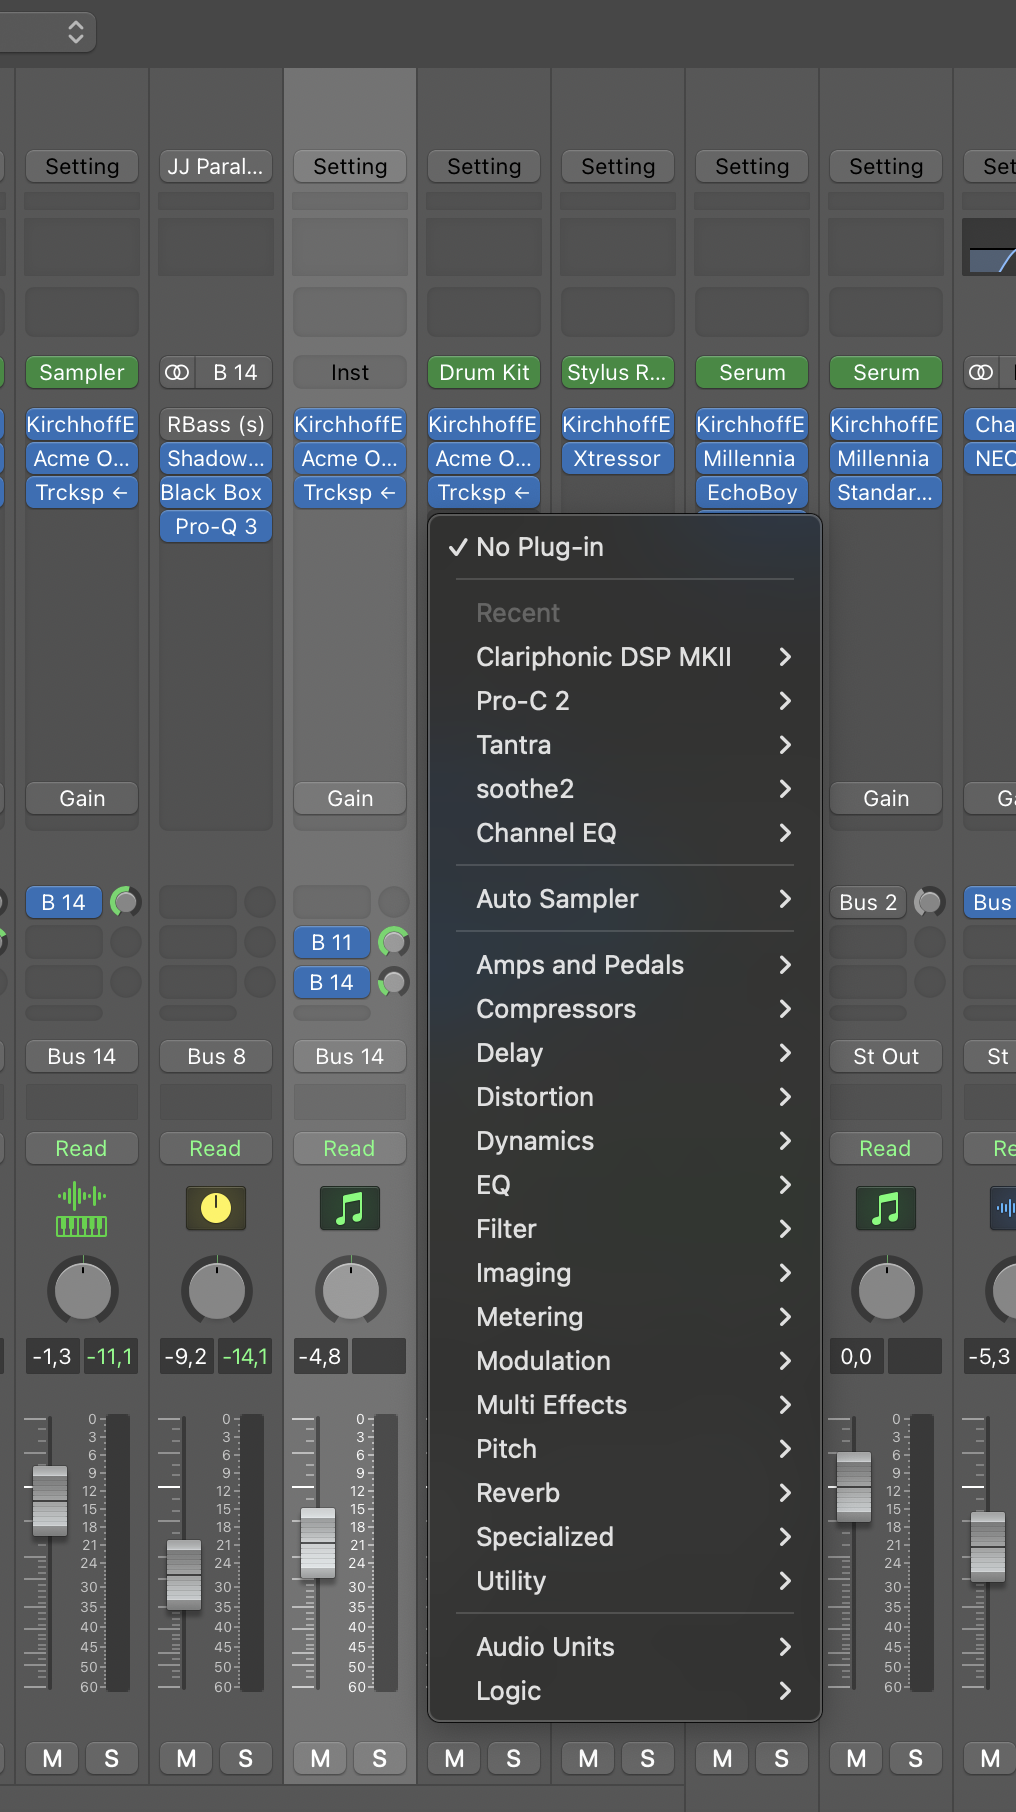Click the Drum Kit instrument slot
This screenshot has width=1016, height=1812.
[484, 373]
